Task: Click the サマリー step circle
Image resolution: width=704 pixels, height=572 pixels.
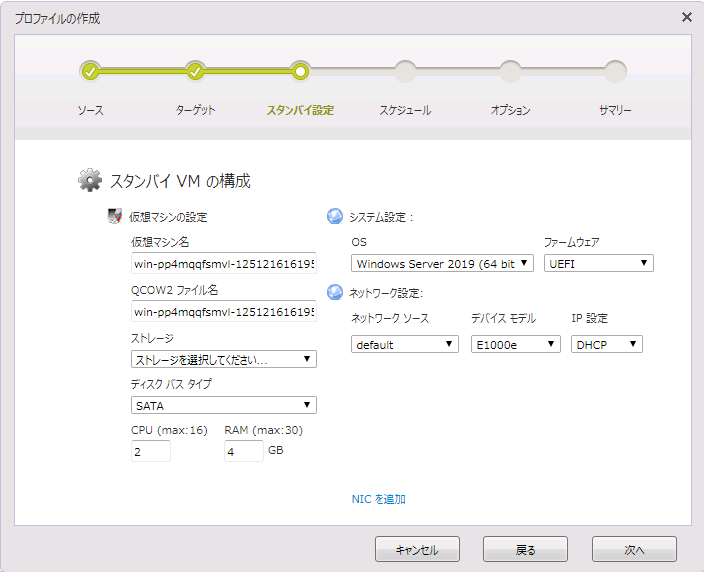Action: [x=615, y=71]
